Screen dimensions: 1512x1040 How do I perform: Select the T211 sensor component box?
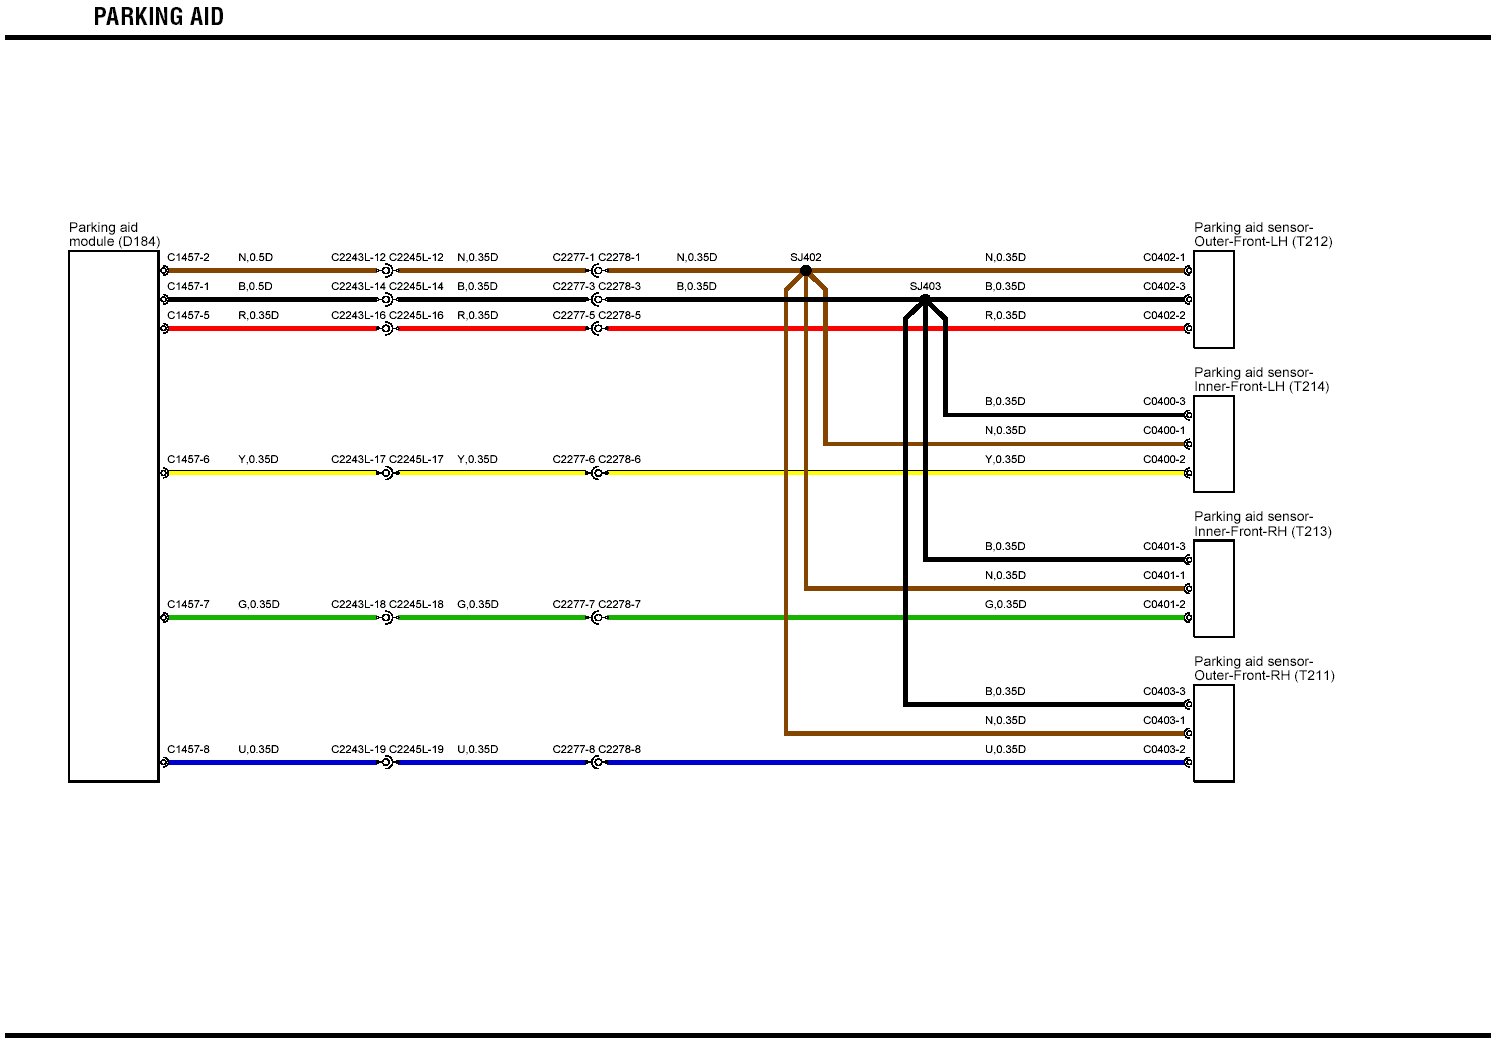coord(1214,734)
